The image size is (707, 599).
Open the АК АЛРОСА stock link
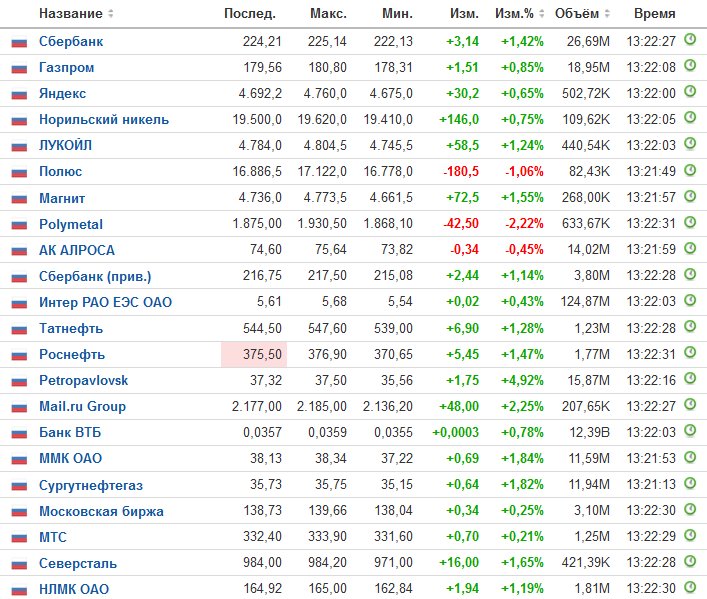coord(77,250)
